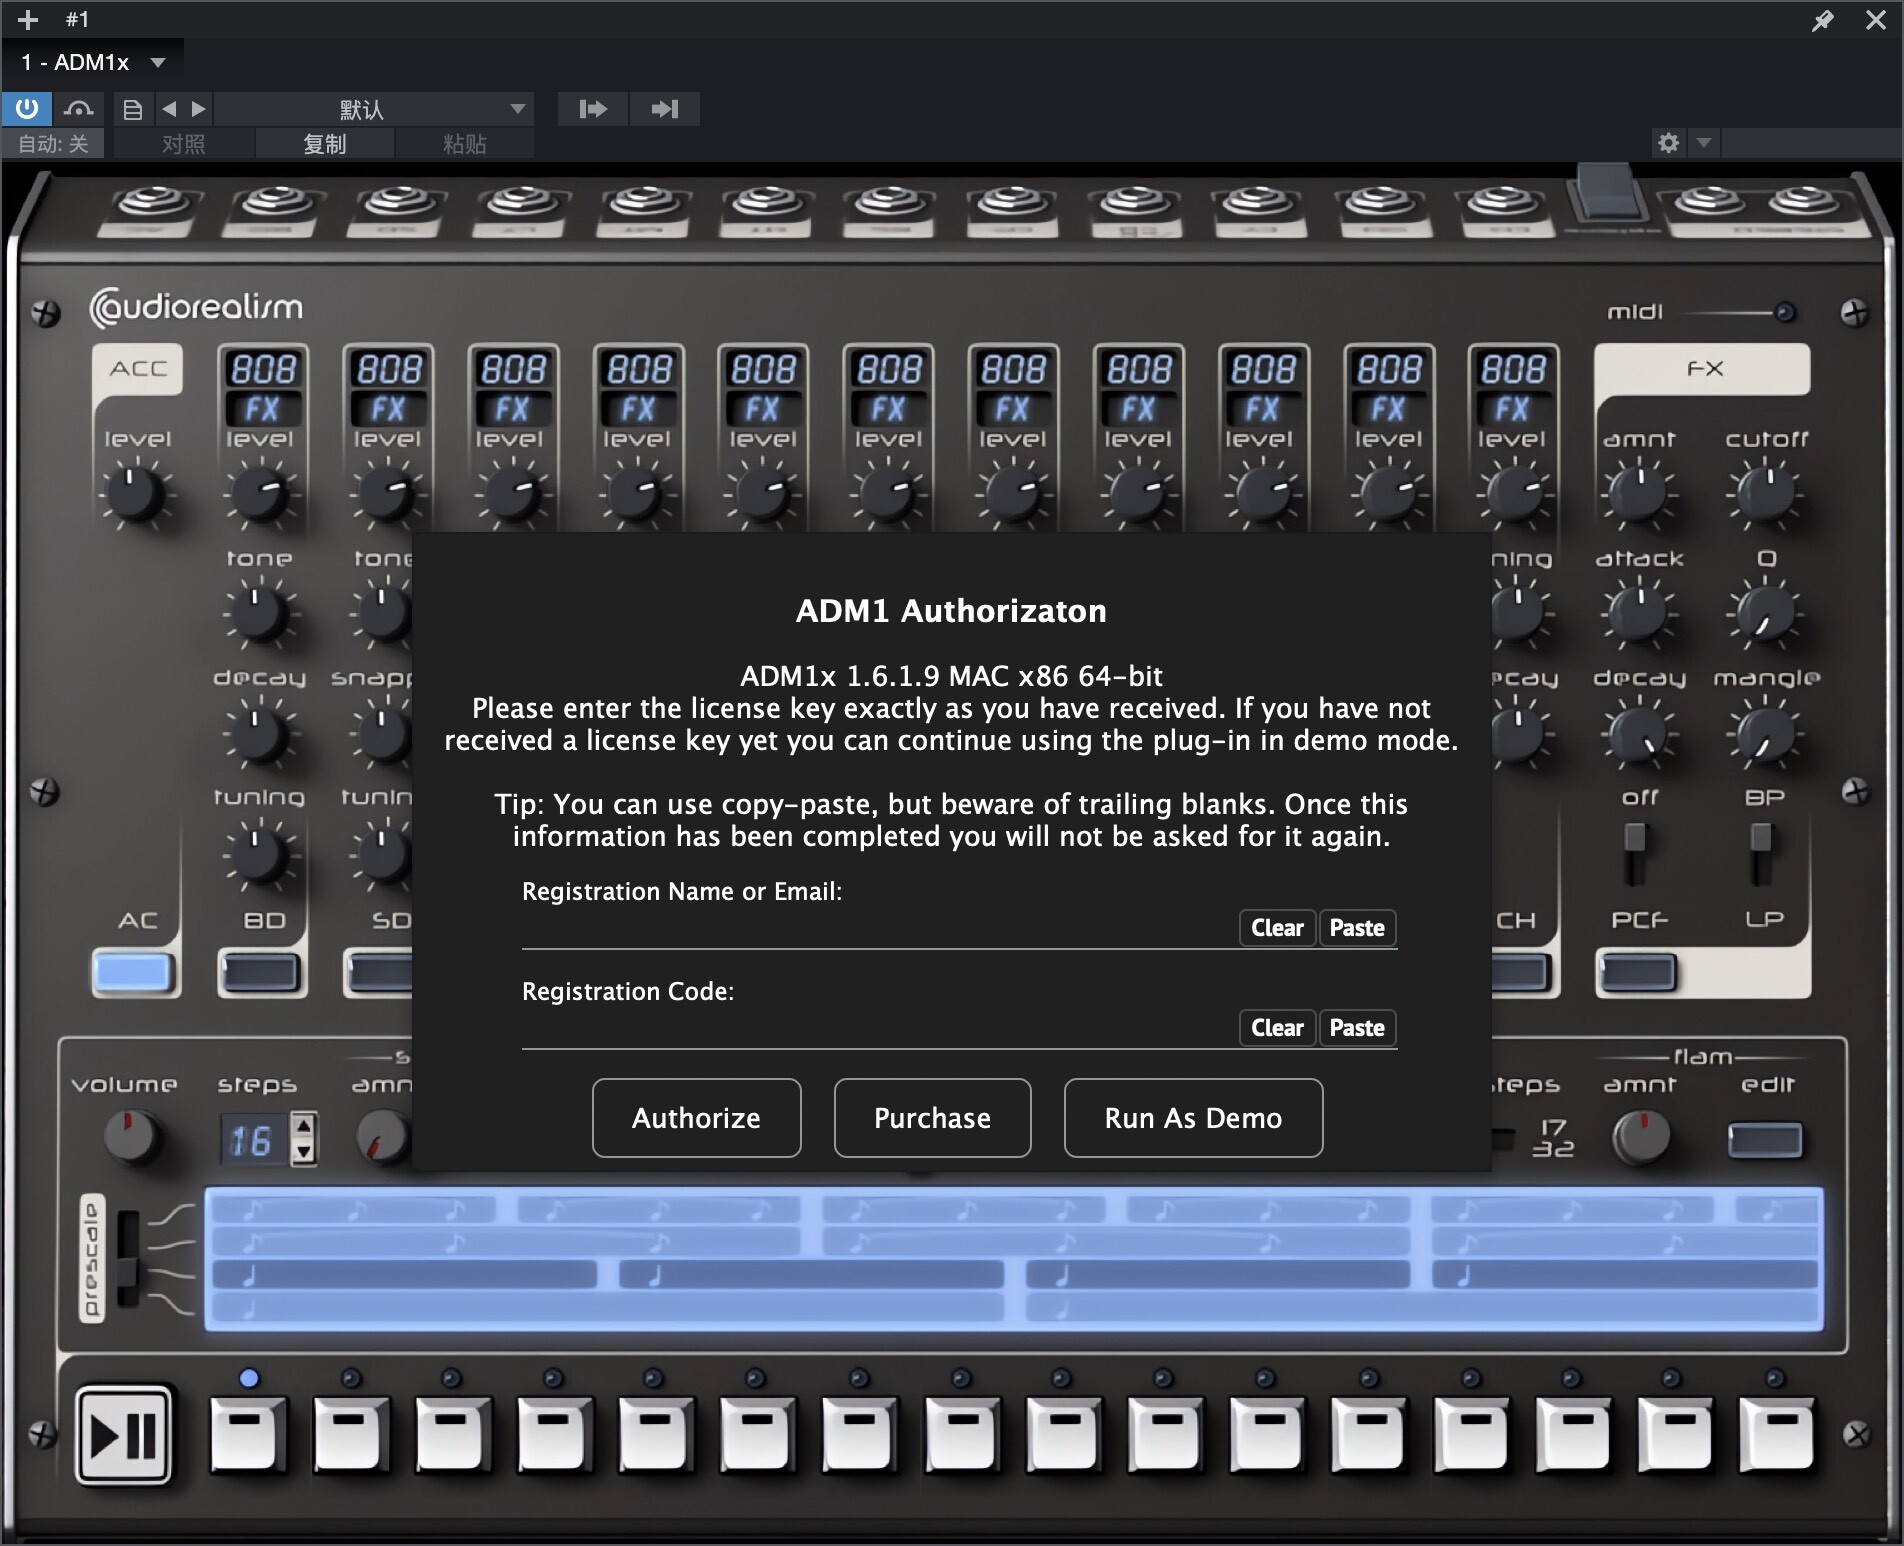Image resolution: width=1904 pixels, height=1546 pixels.
Task: Click the last 808 FX channel display
Action: pyautogui.click(x=1513, y=388)
